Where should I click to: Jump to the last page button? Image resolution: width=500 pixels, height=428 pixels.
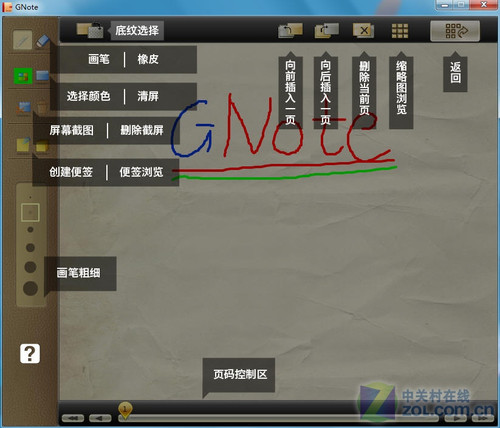point(483,418)
